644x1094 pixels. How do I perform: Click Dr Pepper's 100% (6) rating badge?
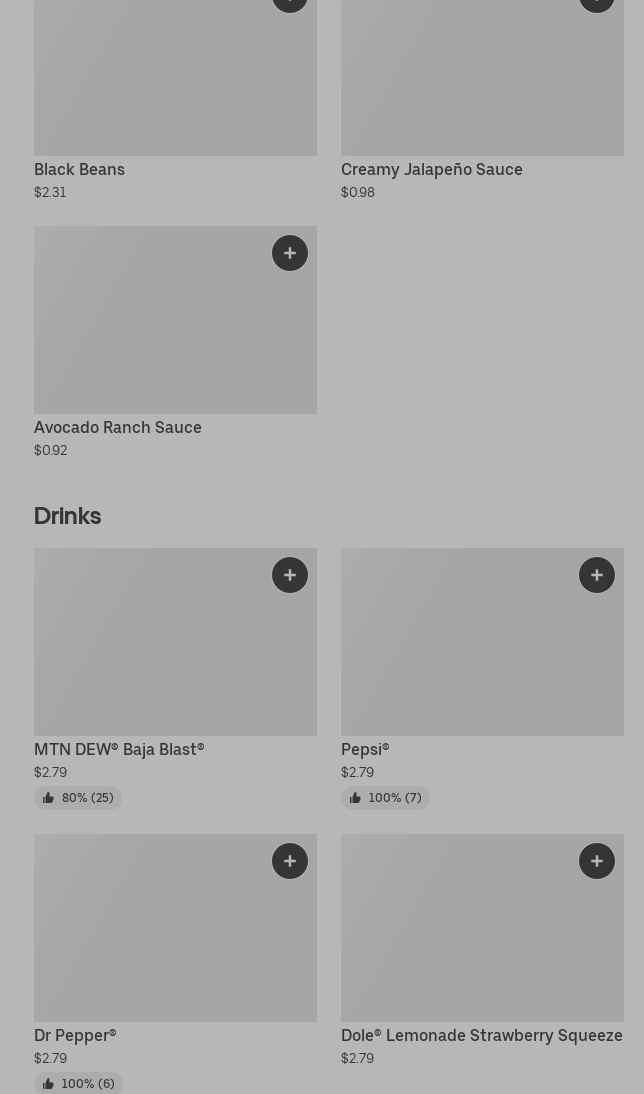tap(78, 1083)
